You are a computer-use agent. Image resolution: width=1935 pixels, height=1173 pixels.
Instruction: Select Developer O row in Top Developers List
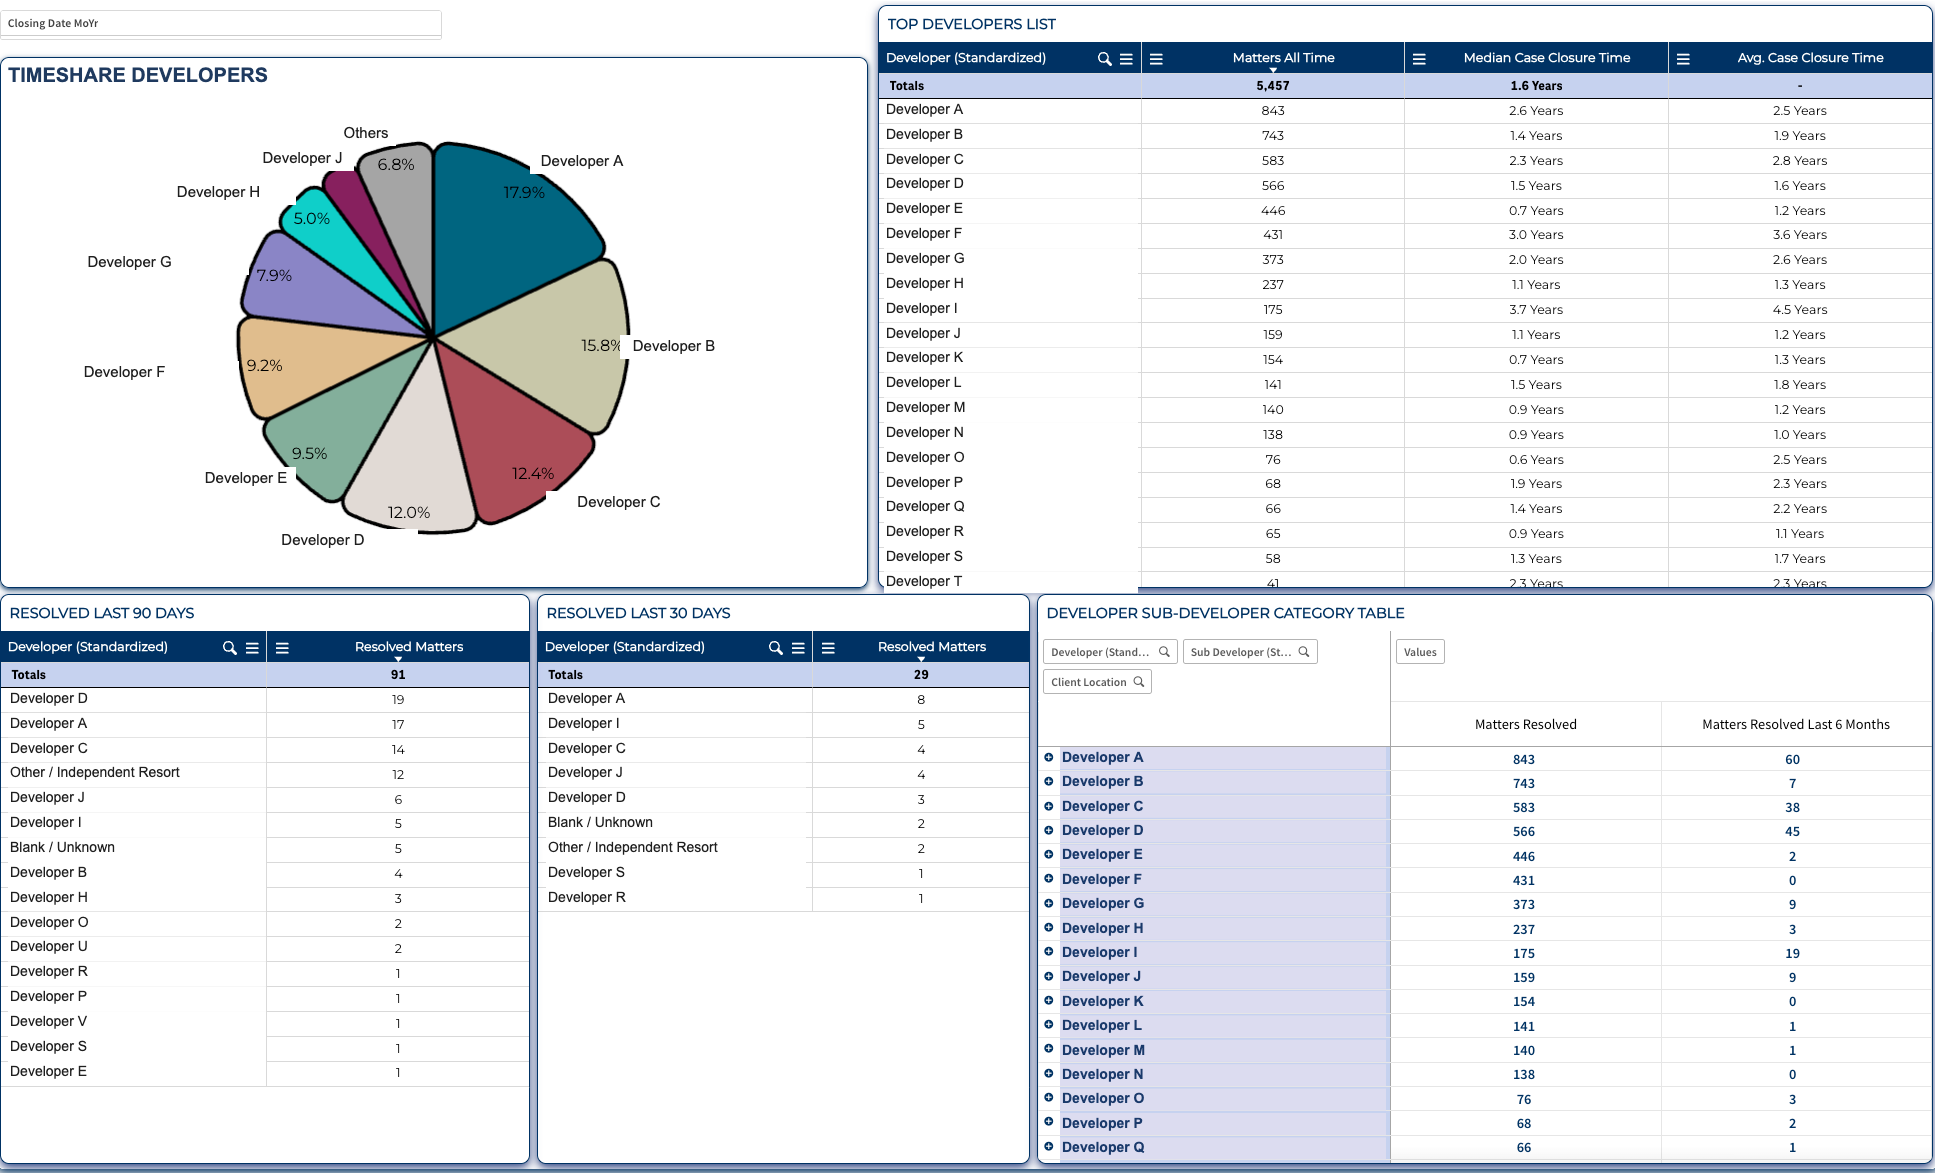click(1405, 458)
